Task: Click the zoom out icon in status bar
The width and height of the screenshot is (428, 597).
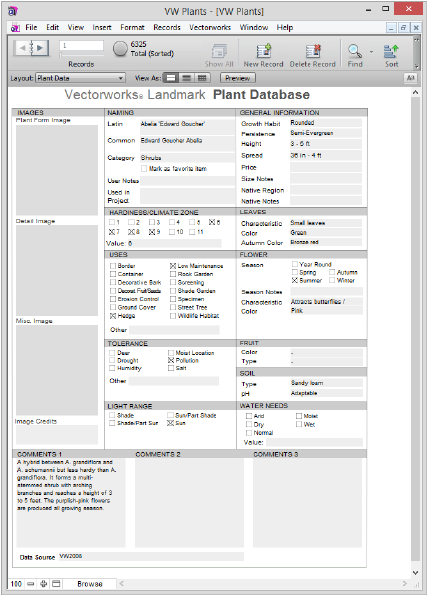Action: click(31, 584)
